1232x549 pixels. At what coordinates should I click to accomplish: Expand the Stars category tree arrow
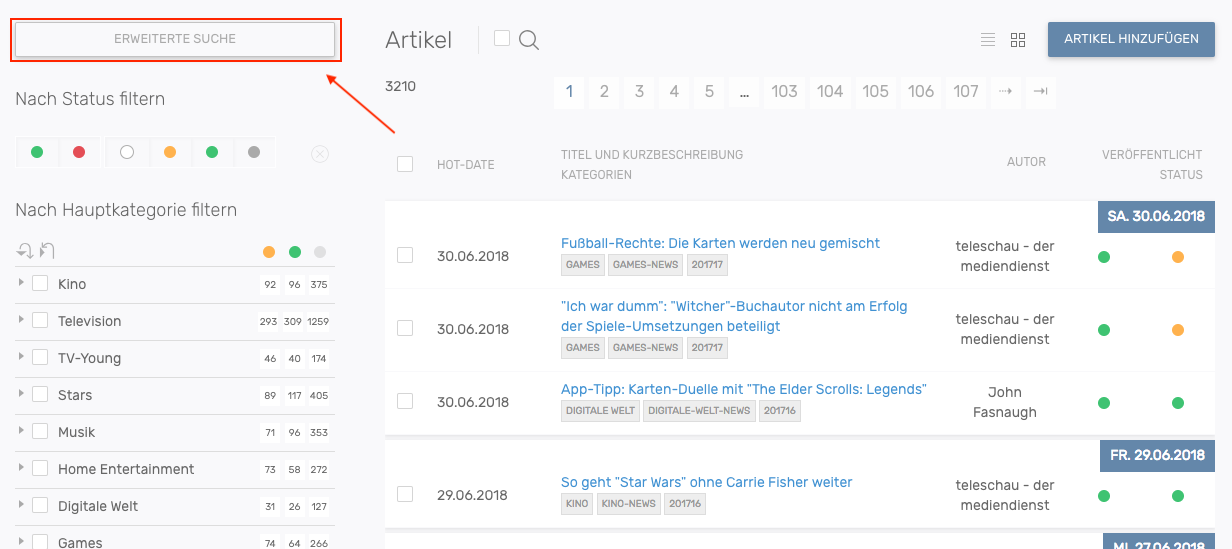(21, 395)
